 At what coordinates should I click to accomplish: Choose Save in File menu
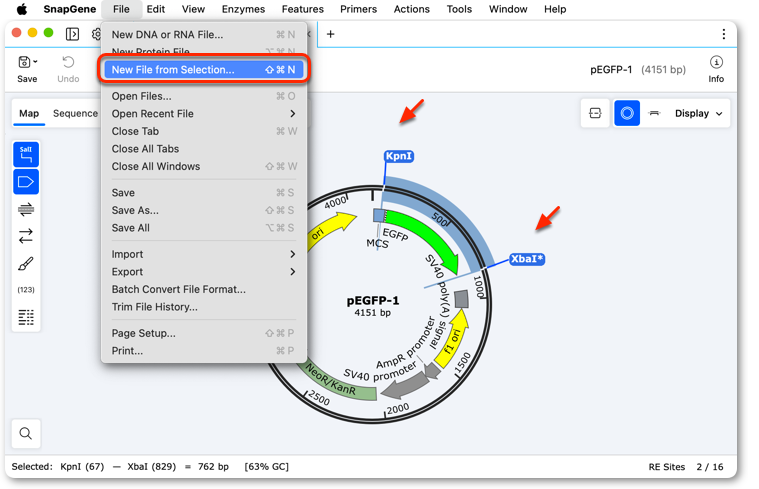203,193
